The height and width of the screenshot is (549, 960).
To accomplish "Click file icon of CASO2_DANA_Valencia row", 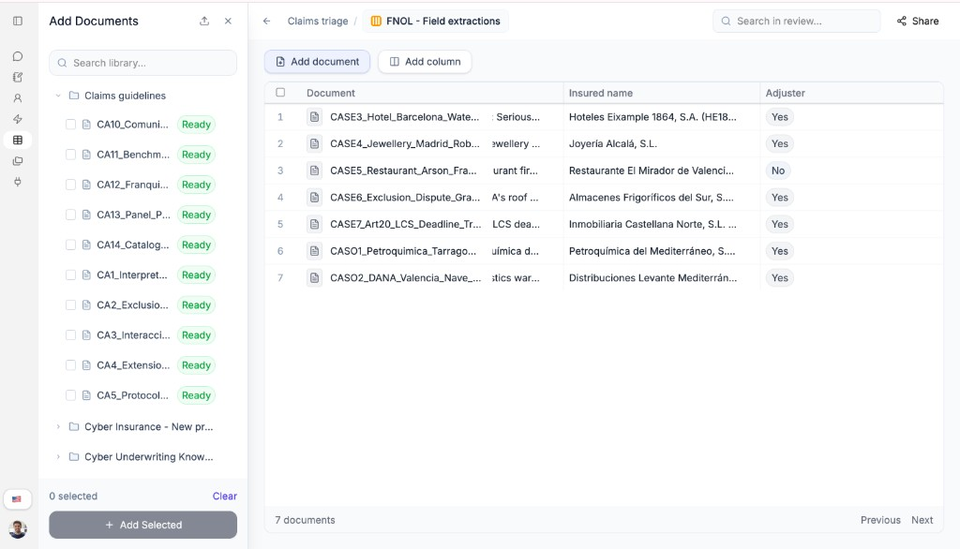I will pyautogui.click(x=314, y=278).
